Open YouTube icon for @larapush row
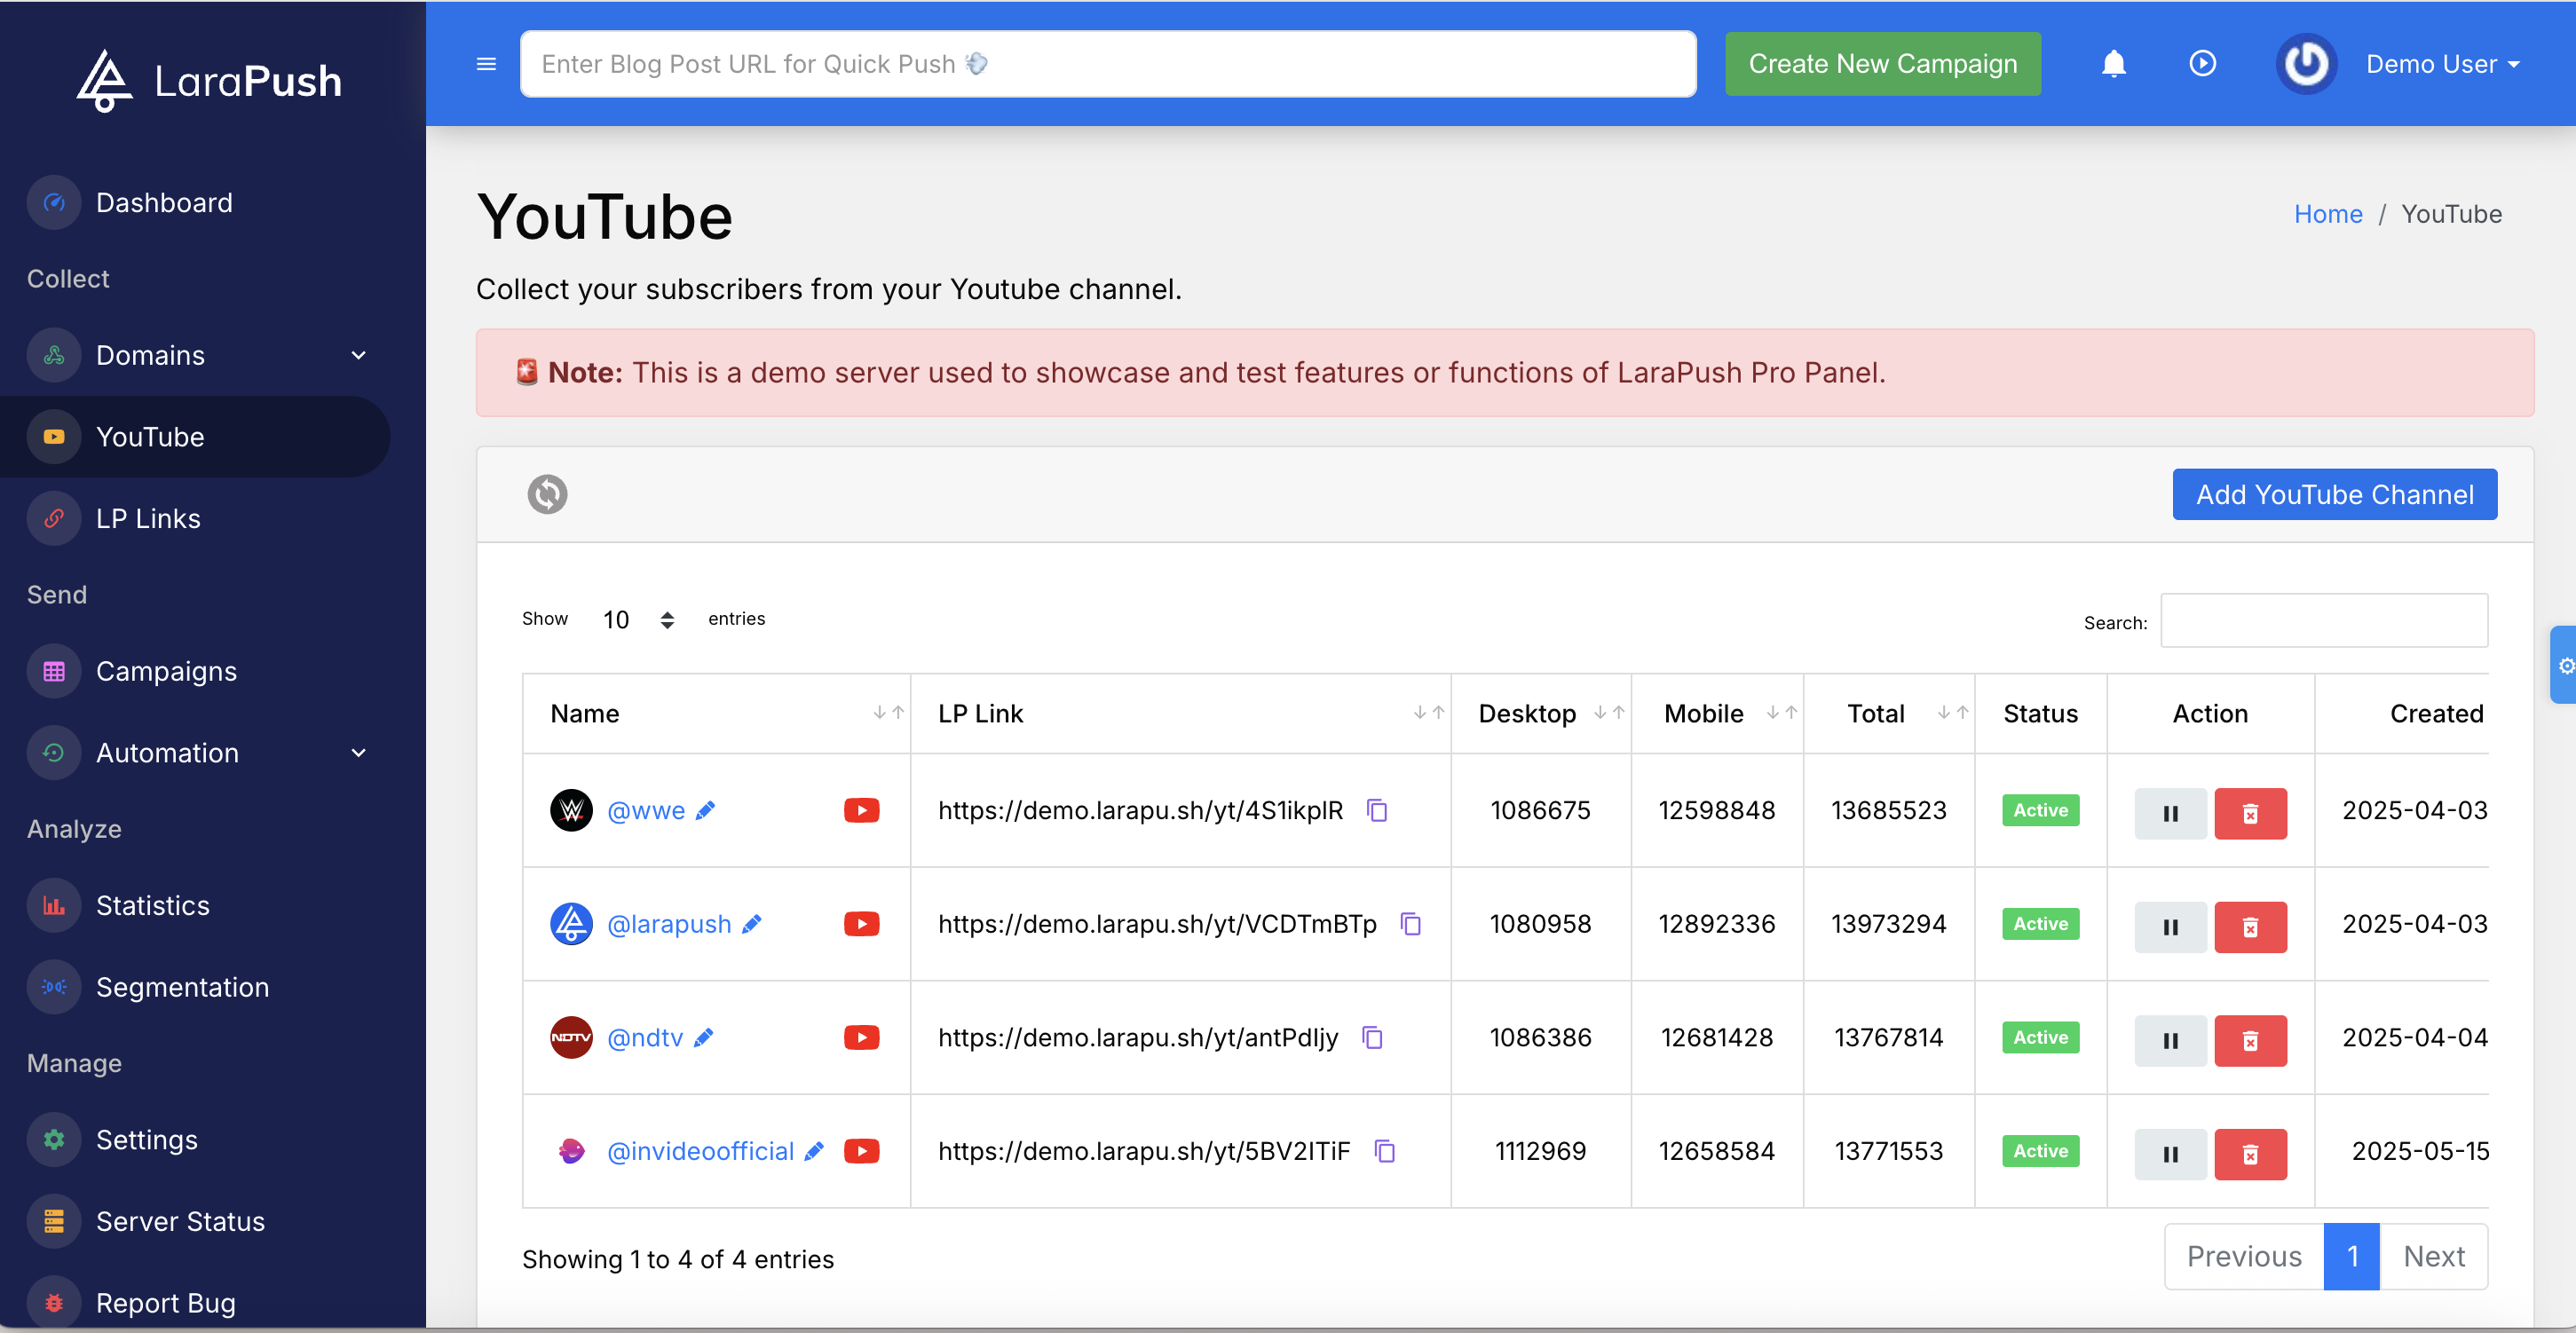Viewport: 2576px width, 1333px height. (x=861, y=925)
